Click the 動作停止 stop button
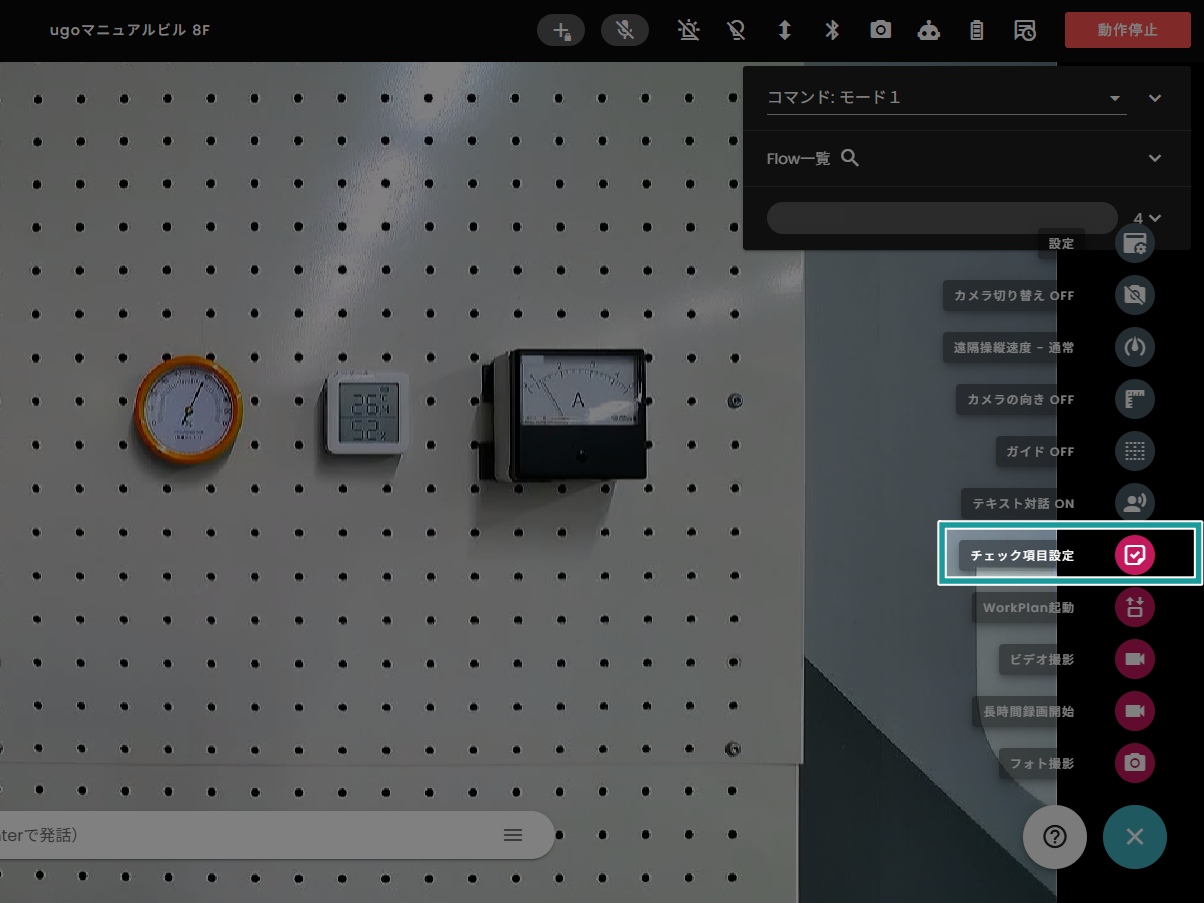This screenshot has width=1204, height=903. pyautogui.click(x=1127, y=30)
